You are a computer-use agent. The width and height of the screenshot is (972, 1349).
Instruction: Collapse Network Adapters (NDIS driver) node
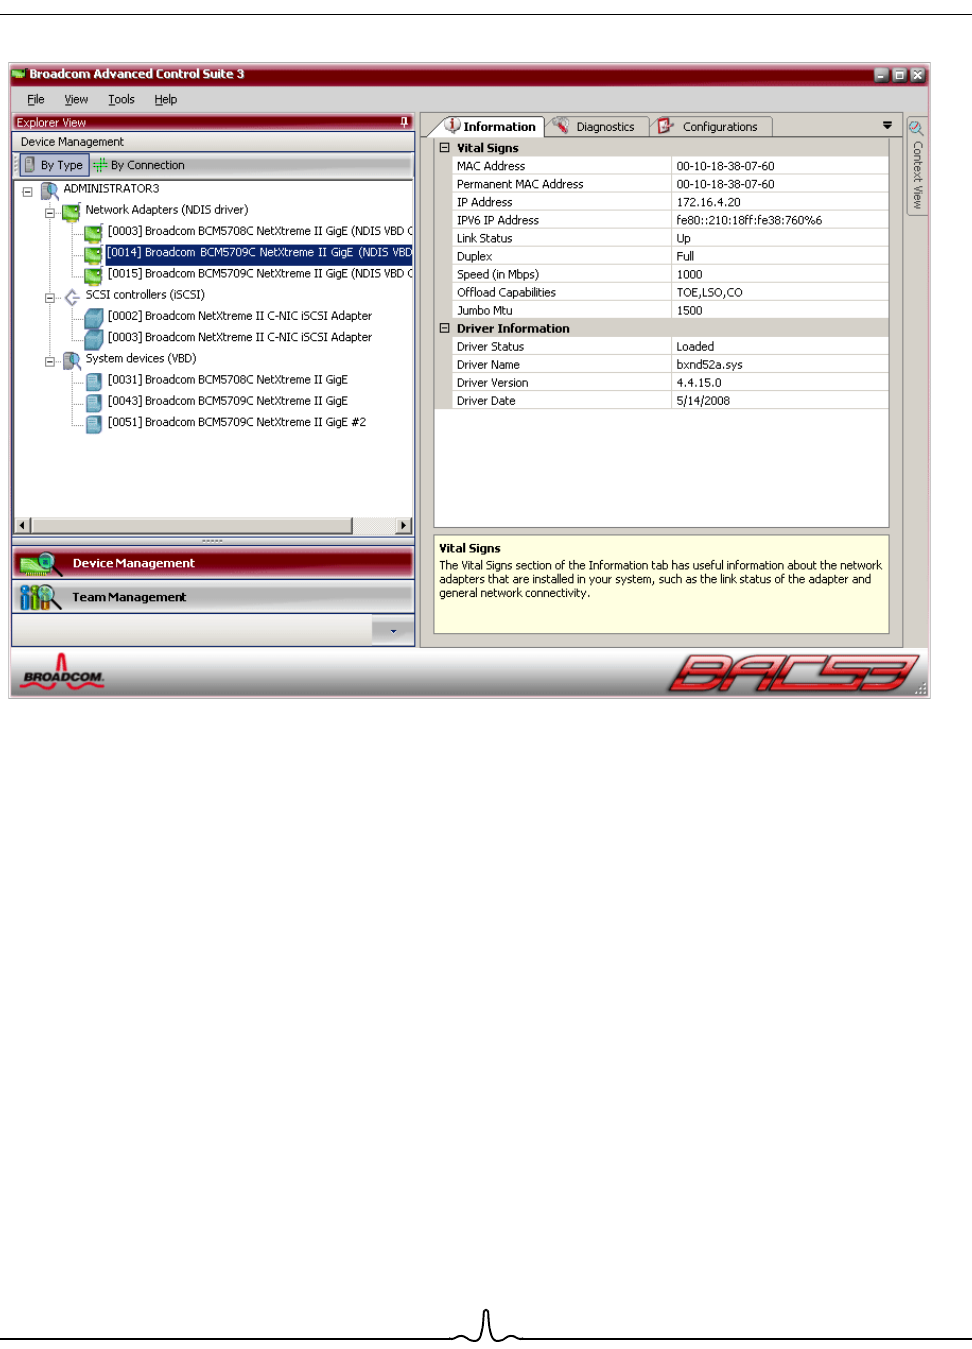[x=49, y=212]
